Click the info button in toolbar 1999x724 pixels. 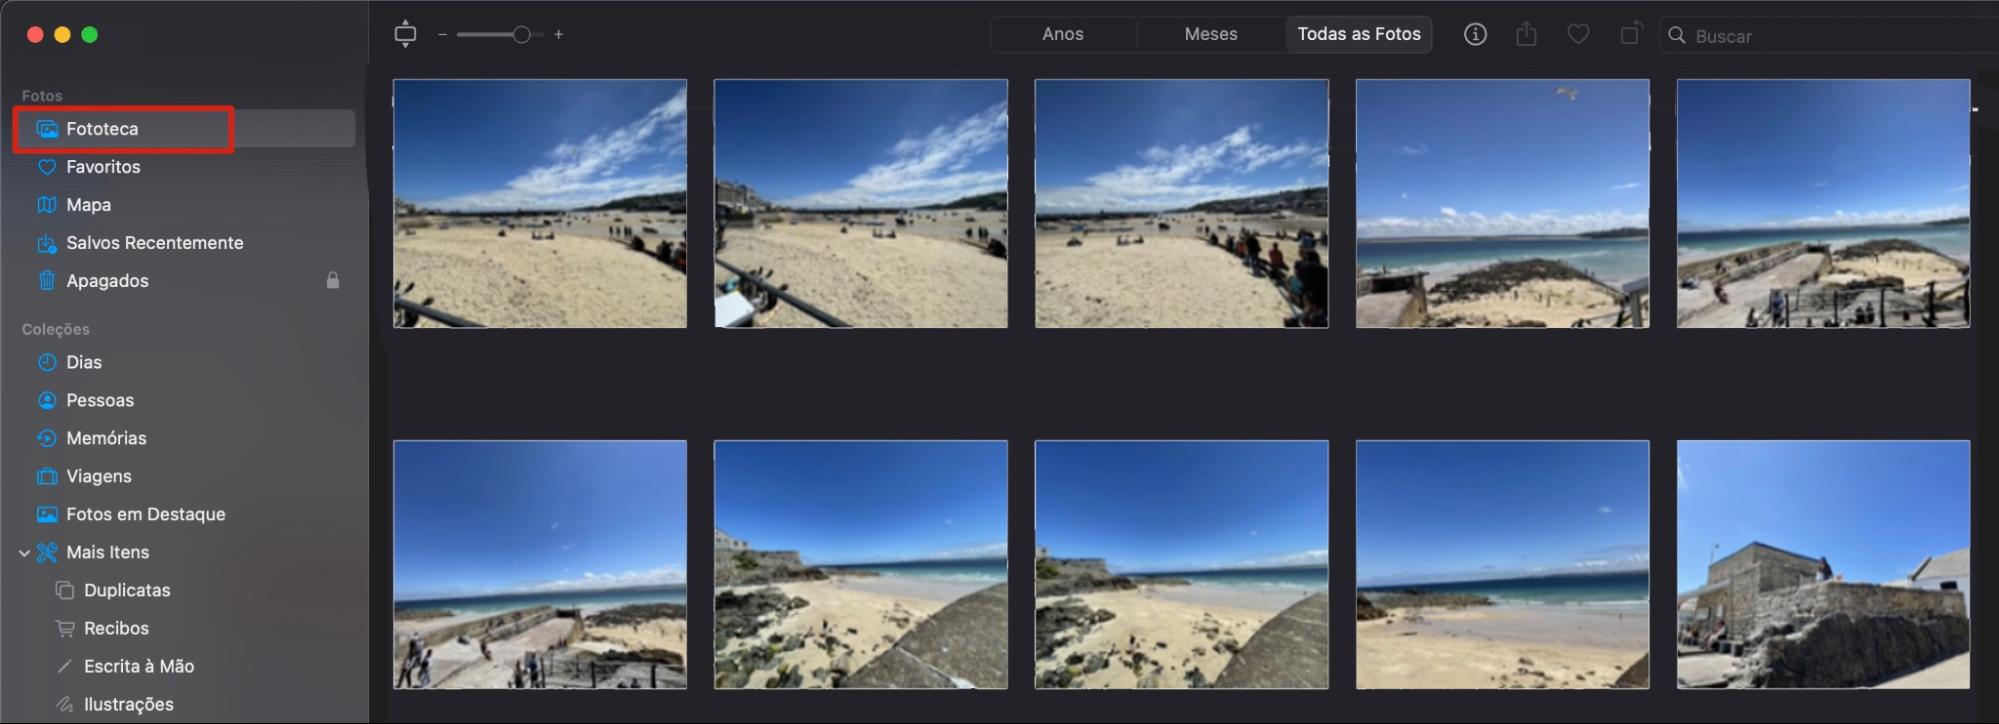click(1475, 34)
